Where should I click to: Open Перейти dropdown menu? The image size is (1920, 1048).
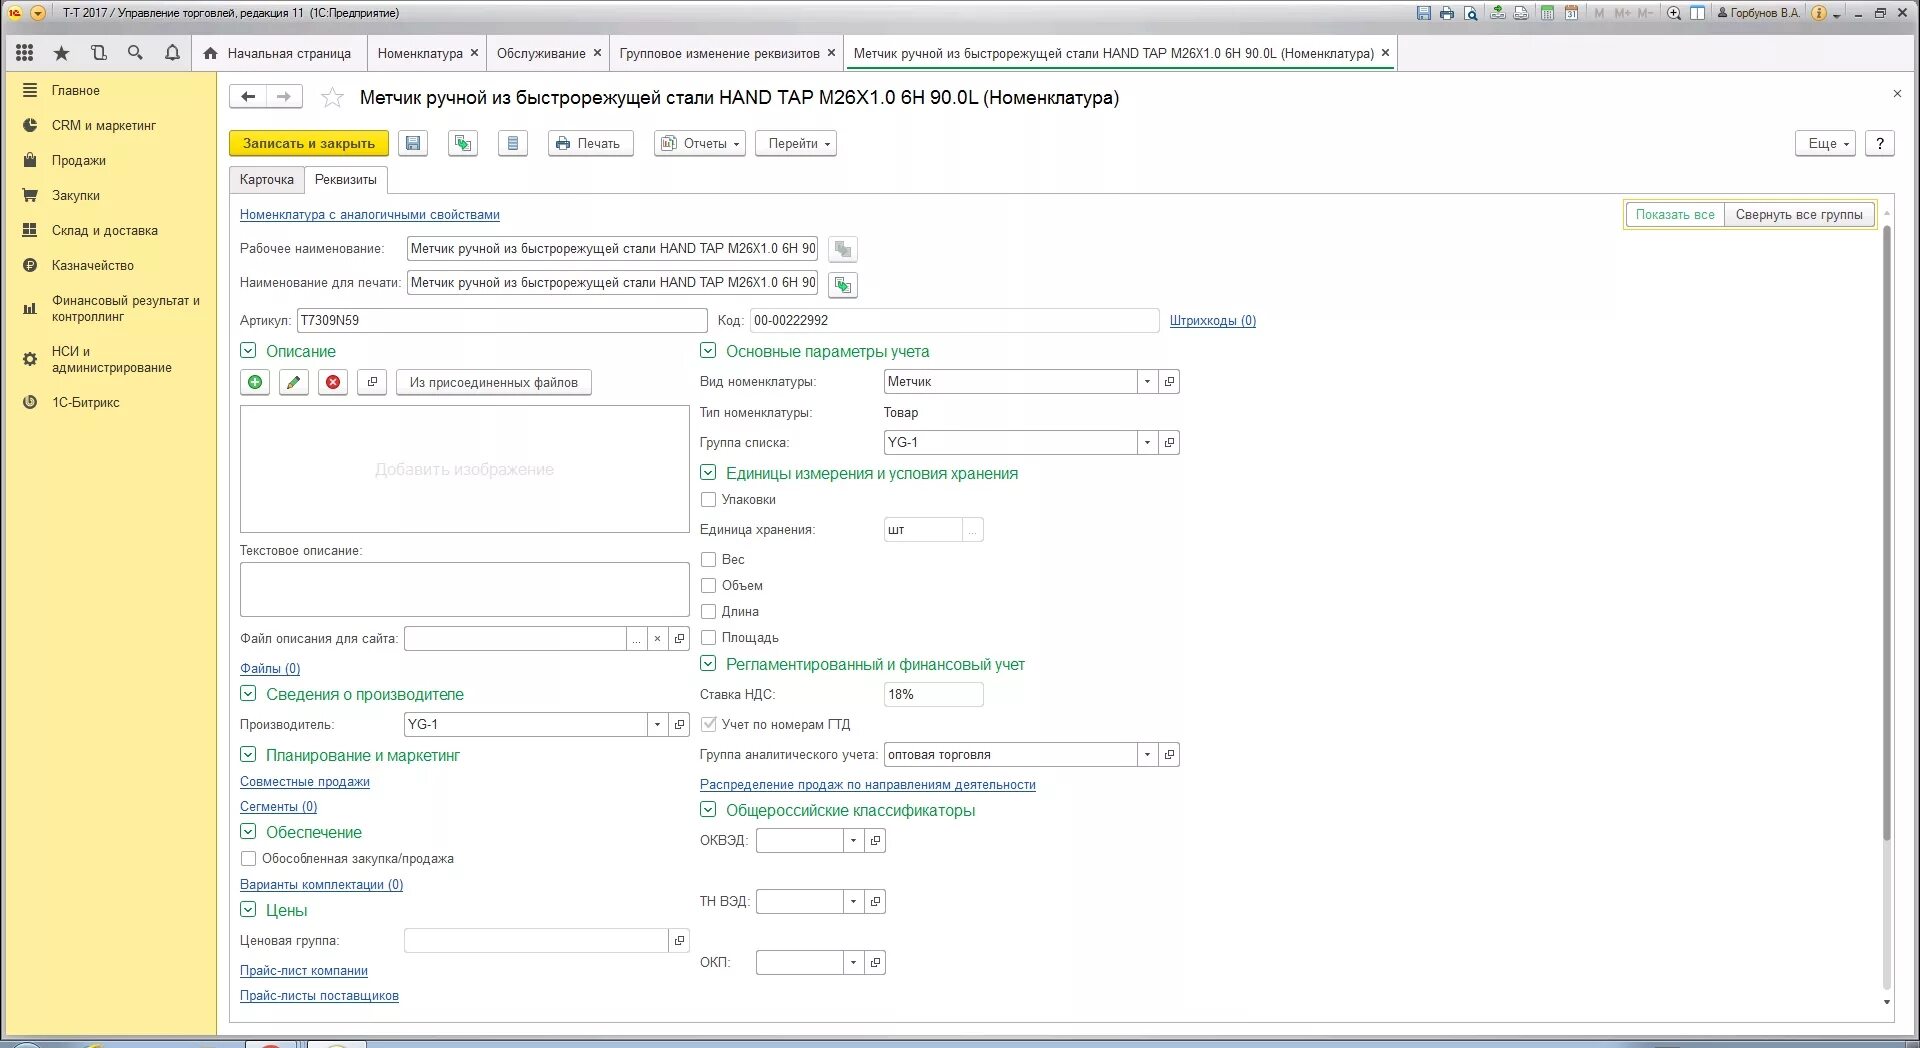coord(796,143)
